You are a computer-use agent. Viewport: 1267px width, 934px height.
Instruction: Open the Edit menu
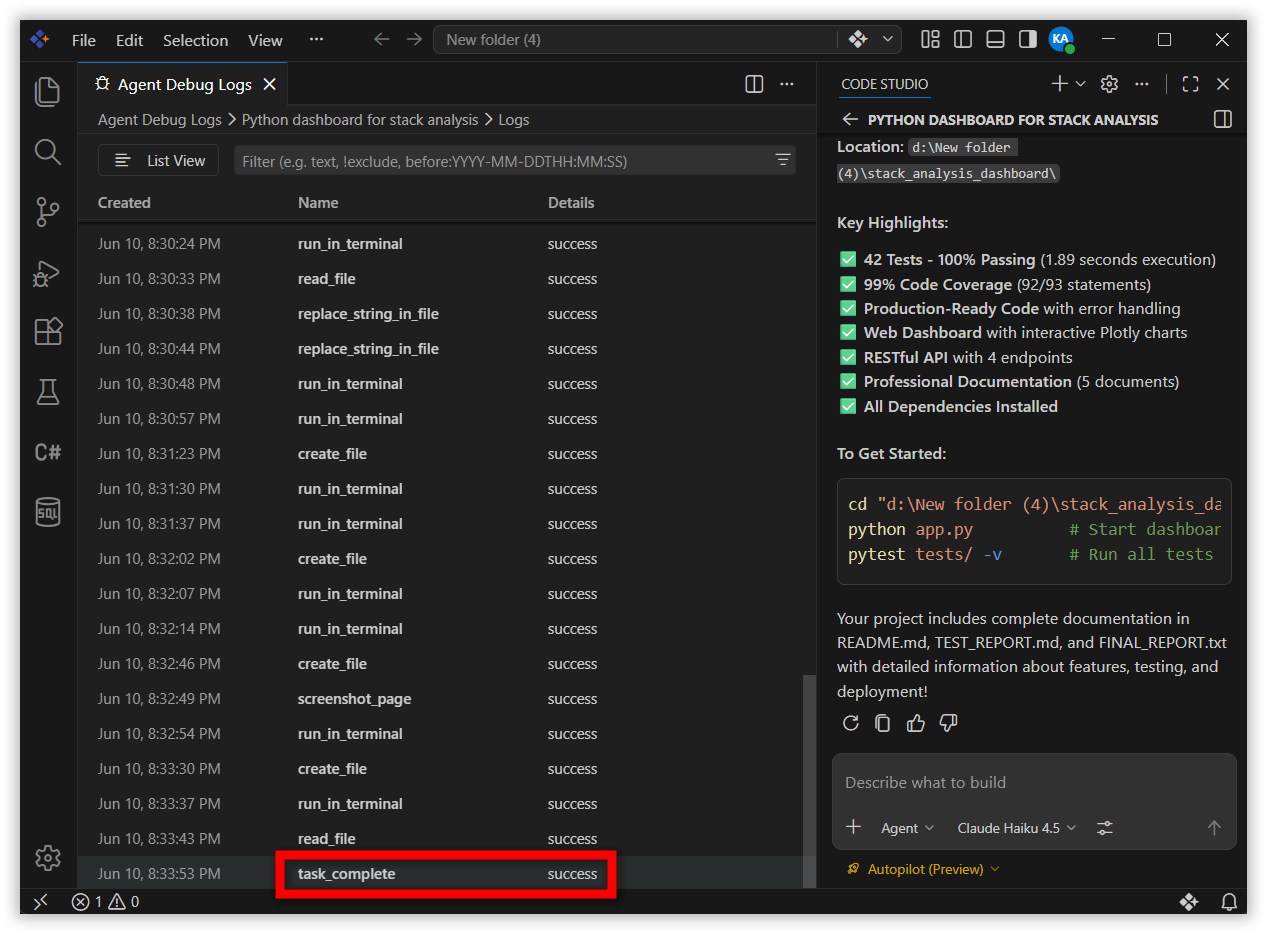(x=129, y=40)
